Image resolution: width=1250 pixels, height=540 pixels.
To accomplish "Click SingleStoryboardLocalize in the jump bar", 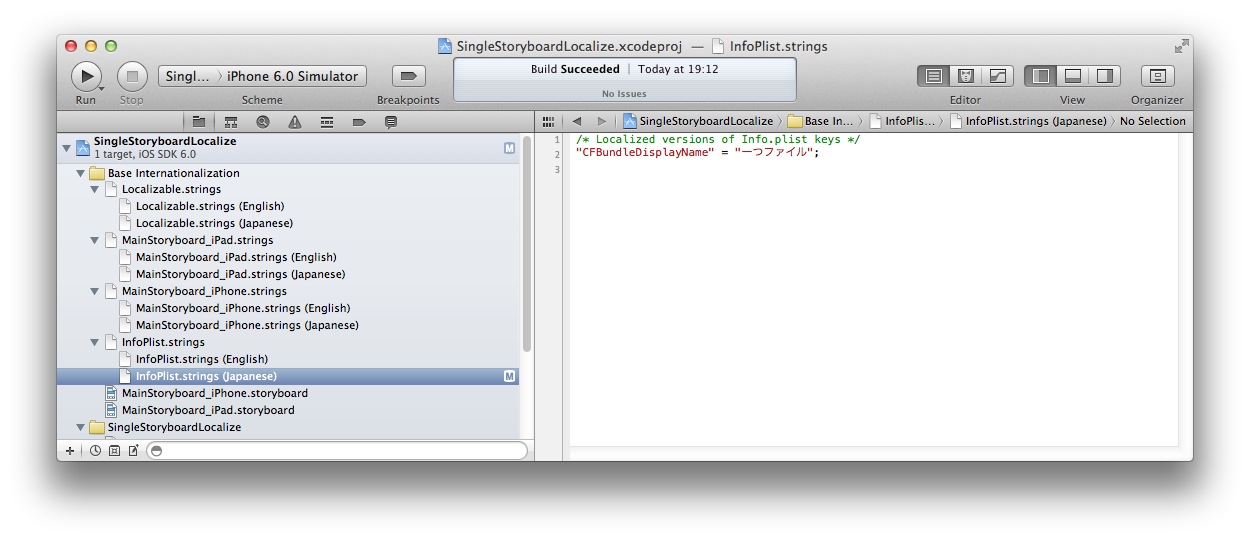I will point(699,121).
